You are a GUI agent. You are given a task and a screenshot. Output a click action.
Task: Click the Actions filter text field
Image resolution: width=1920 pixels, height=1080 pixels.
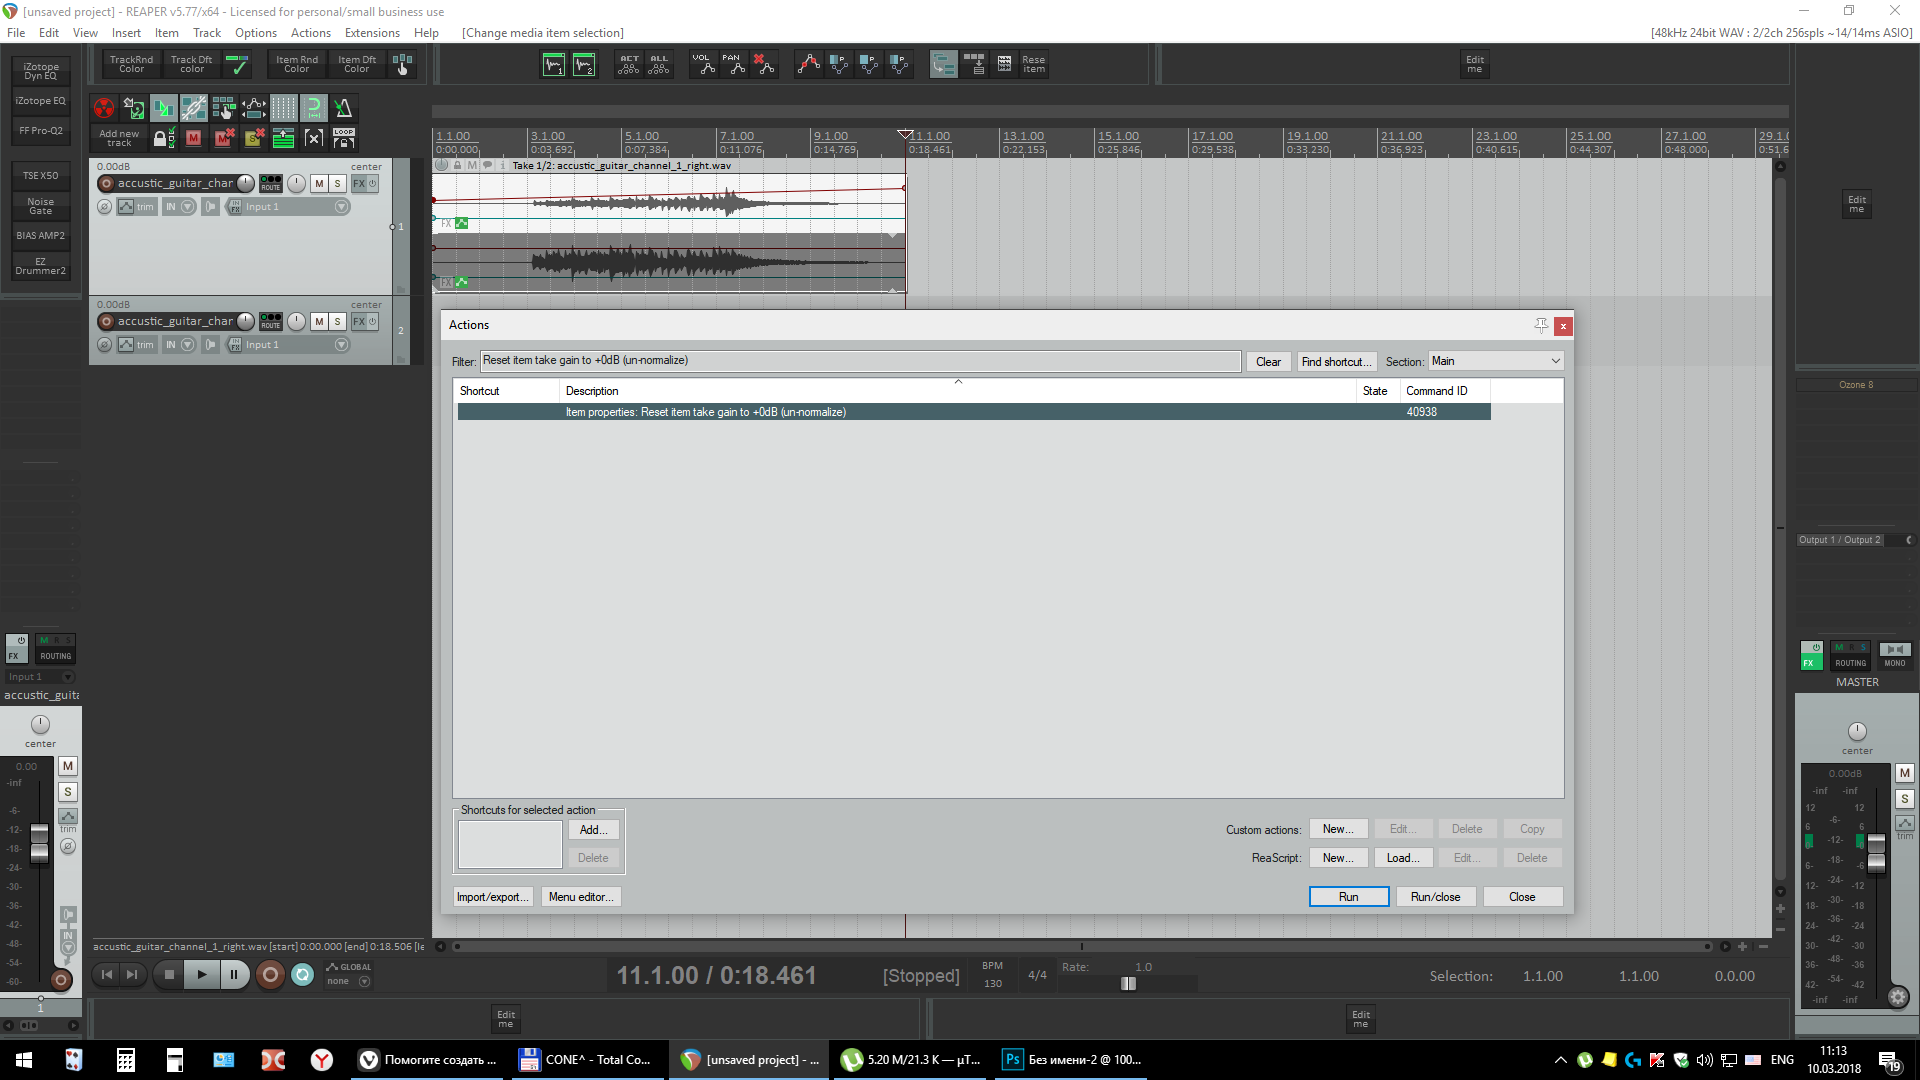(860, 361)
